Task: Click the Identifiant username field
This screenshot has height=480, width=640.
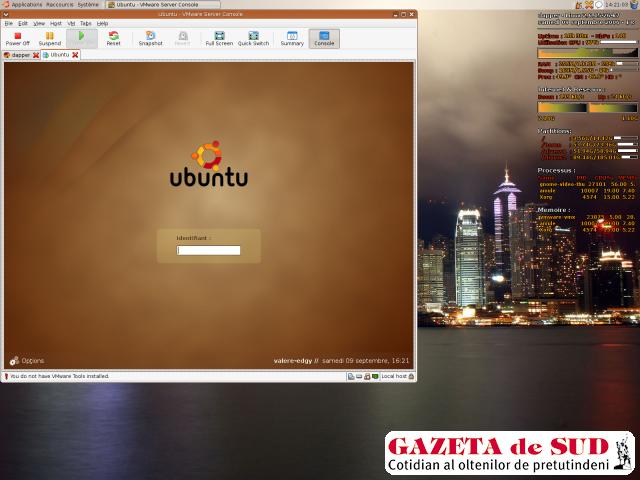Action: [x=209, y=250]
